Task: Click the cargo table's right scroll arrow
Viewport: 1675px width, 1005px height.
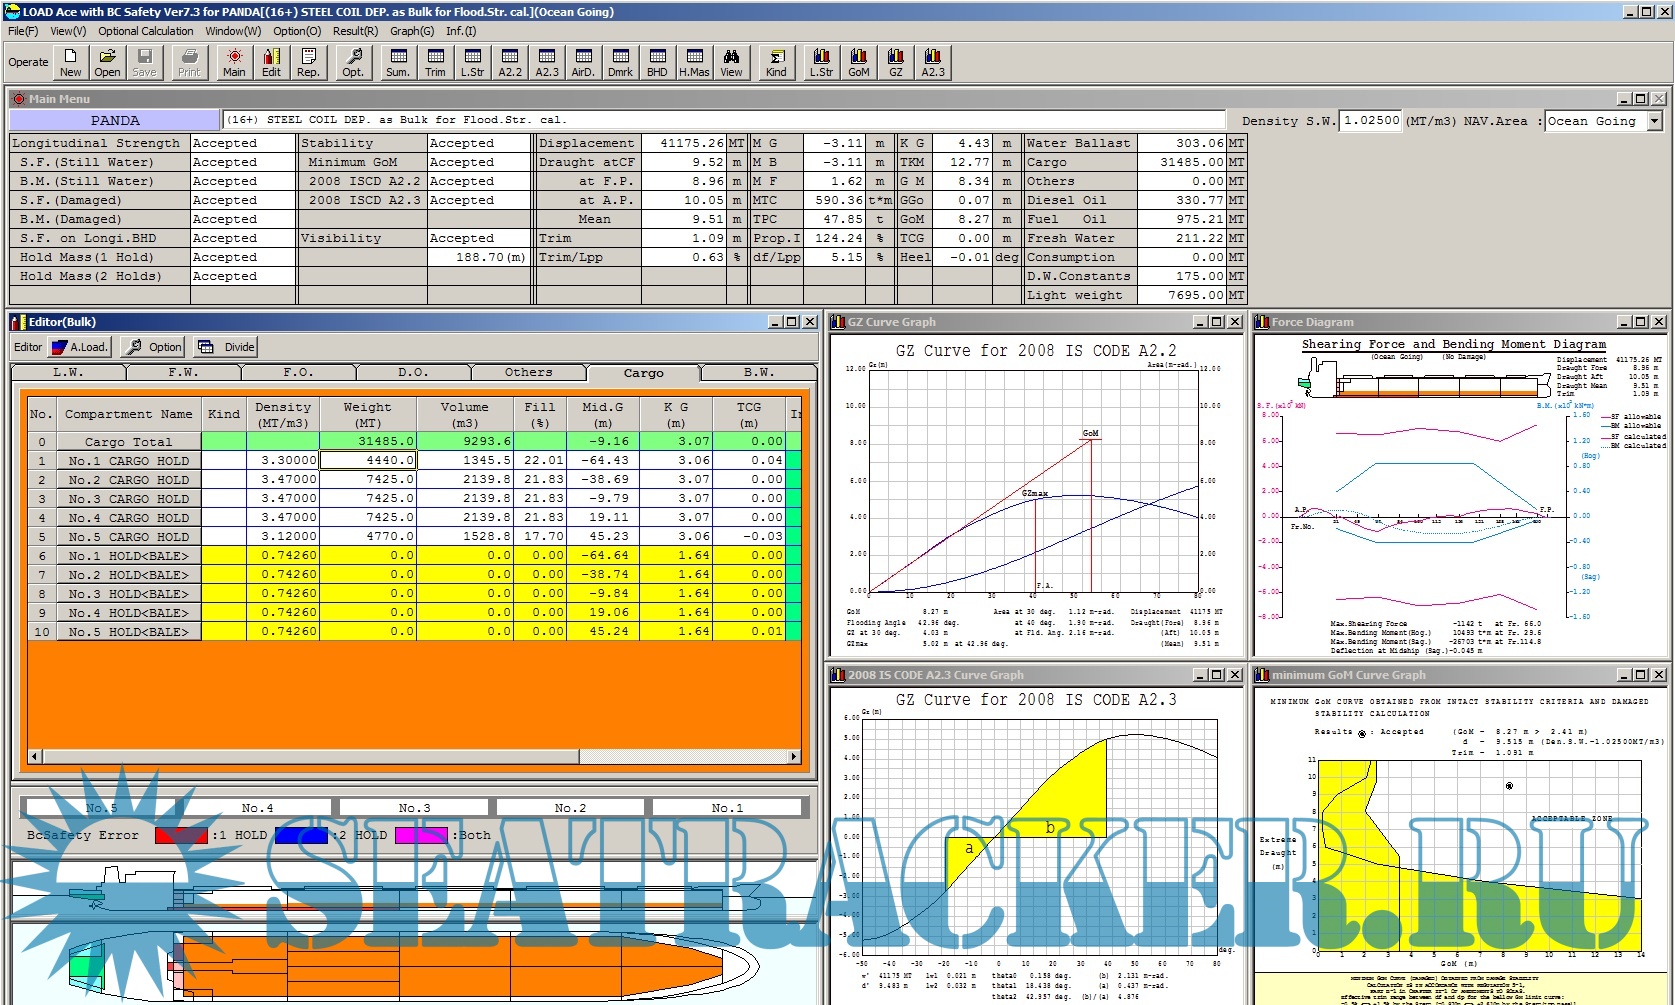Action: point(794,756)
